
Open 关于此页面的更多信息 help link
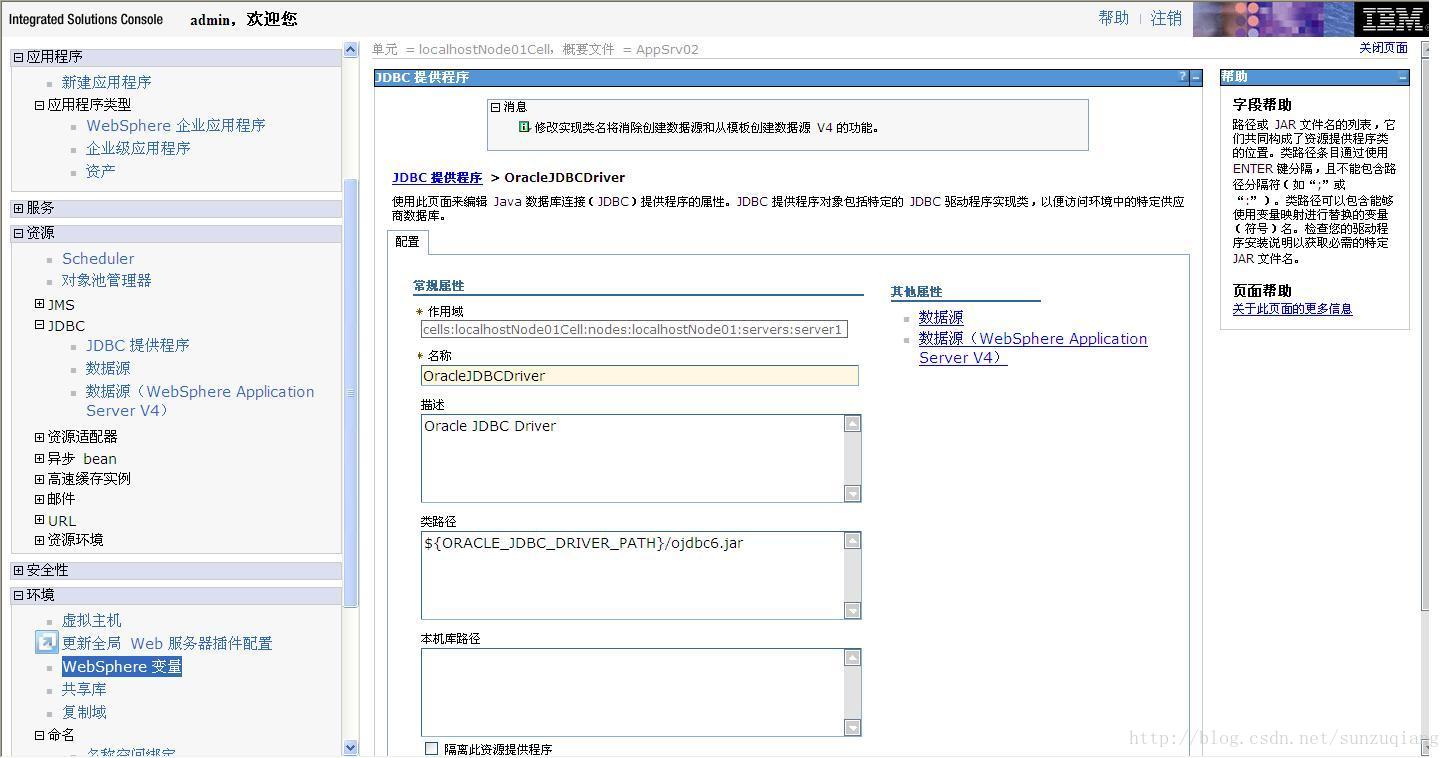point(1292,309)
